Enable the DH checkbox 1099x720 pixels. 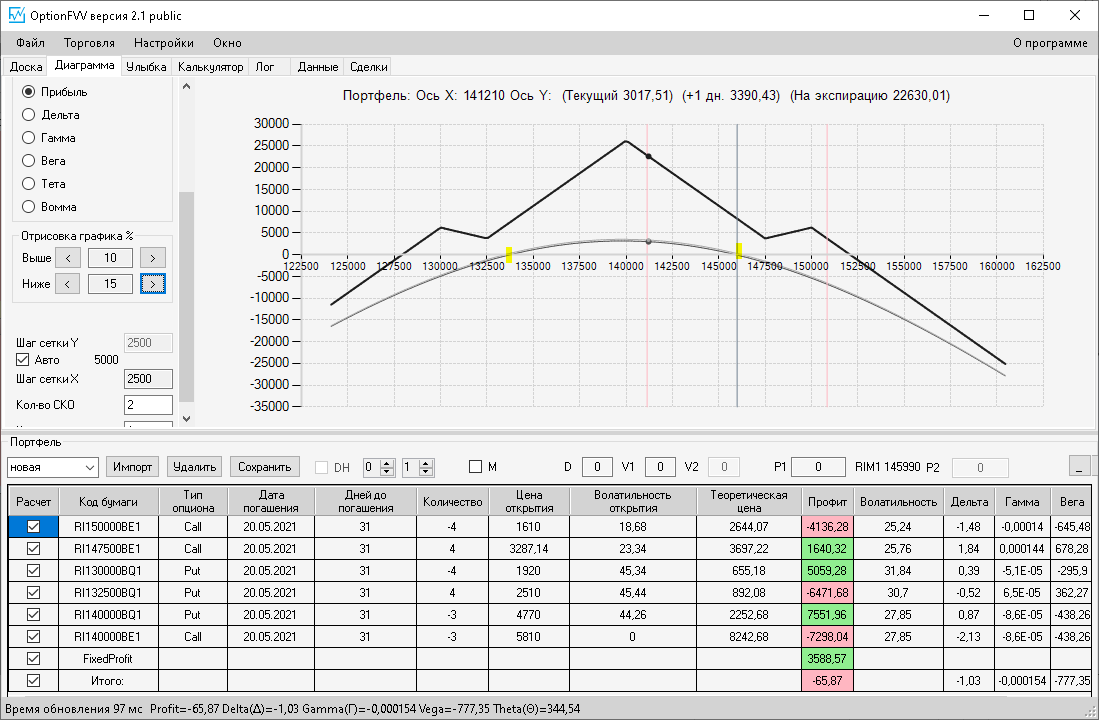(322, 467)
